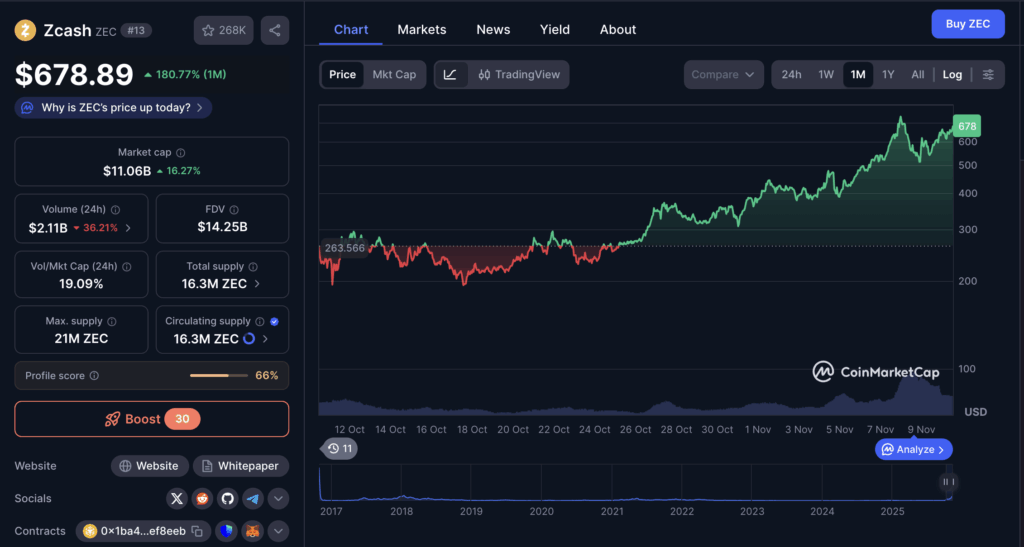Click the Volume (24h) info icon
This screenshot has height=547, width=1024.
tap(116, 210)
